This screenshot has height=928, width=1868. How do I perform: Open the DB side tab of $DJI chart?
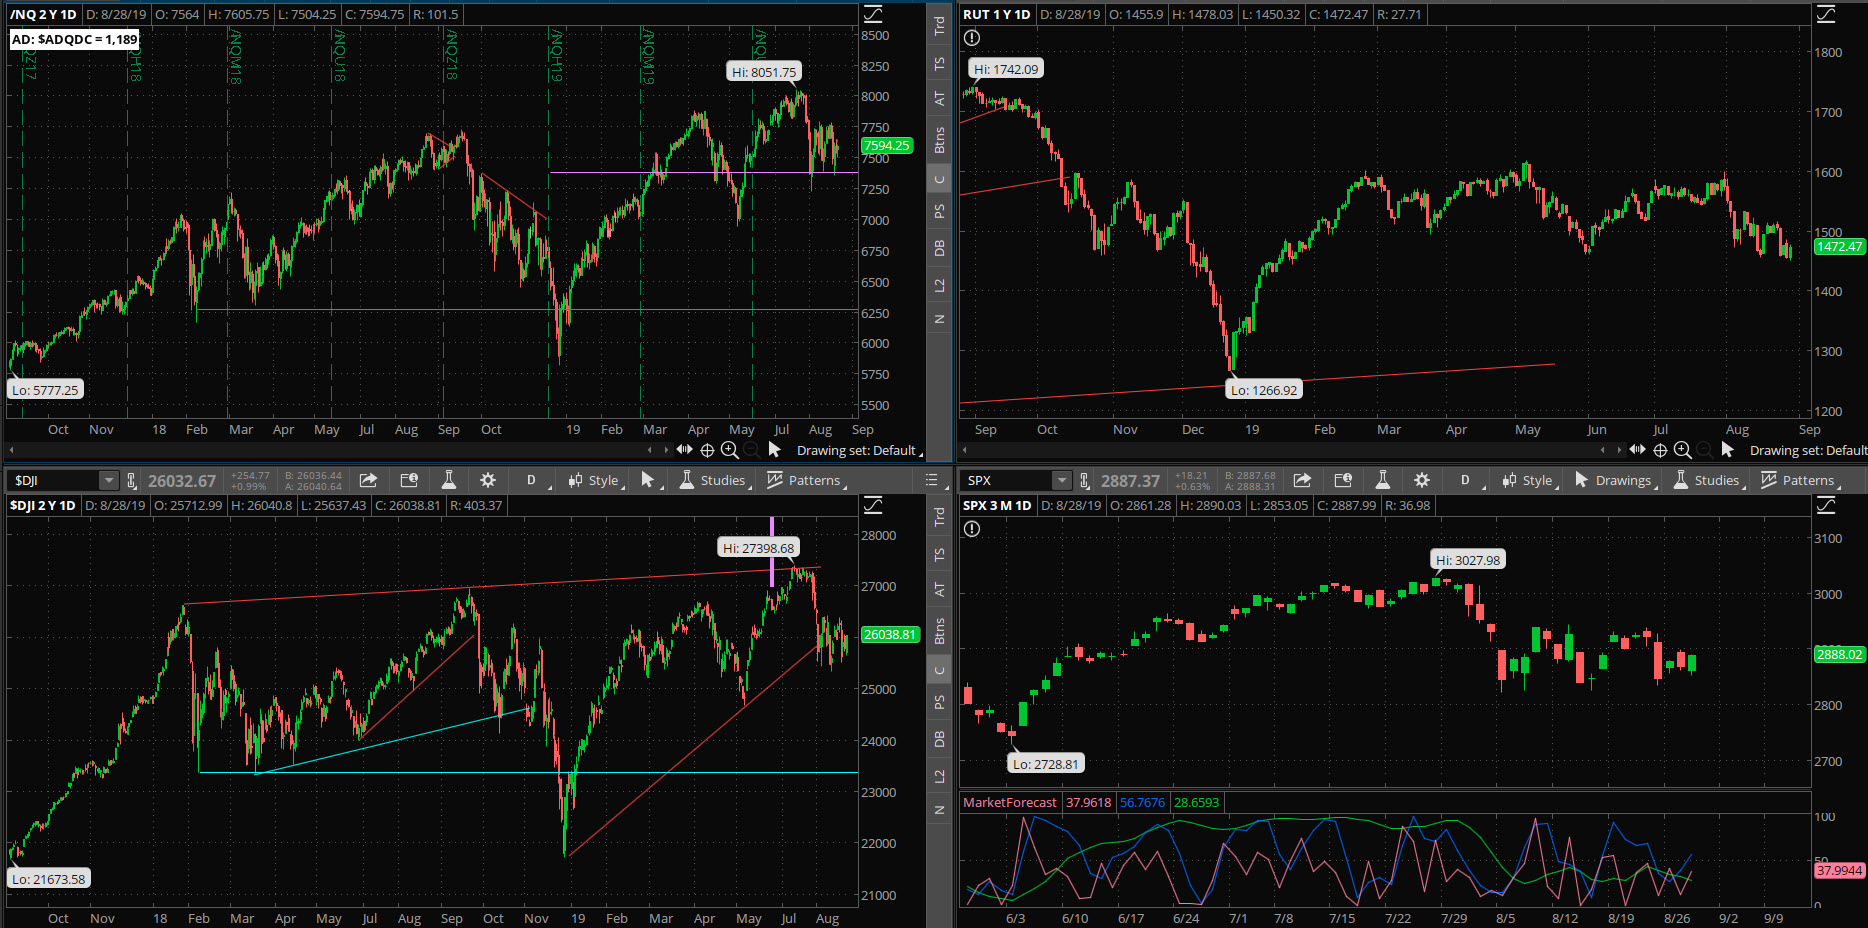pyautogui.click(x=939, y=739)
